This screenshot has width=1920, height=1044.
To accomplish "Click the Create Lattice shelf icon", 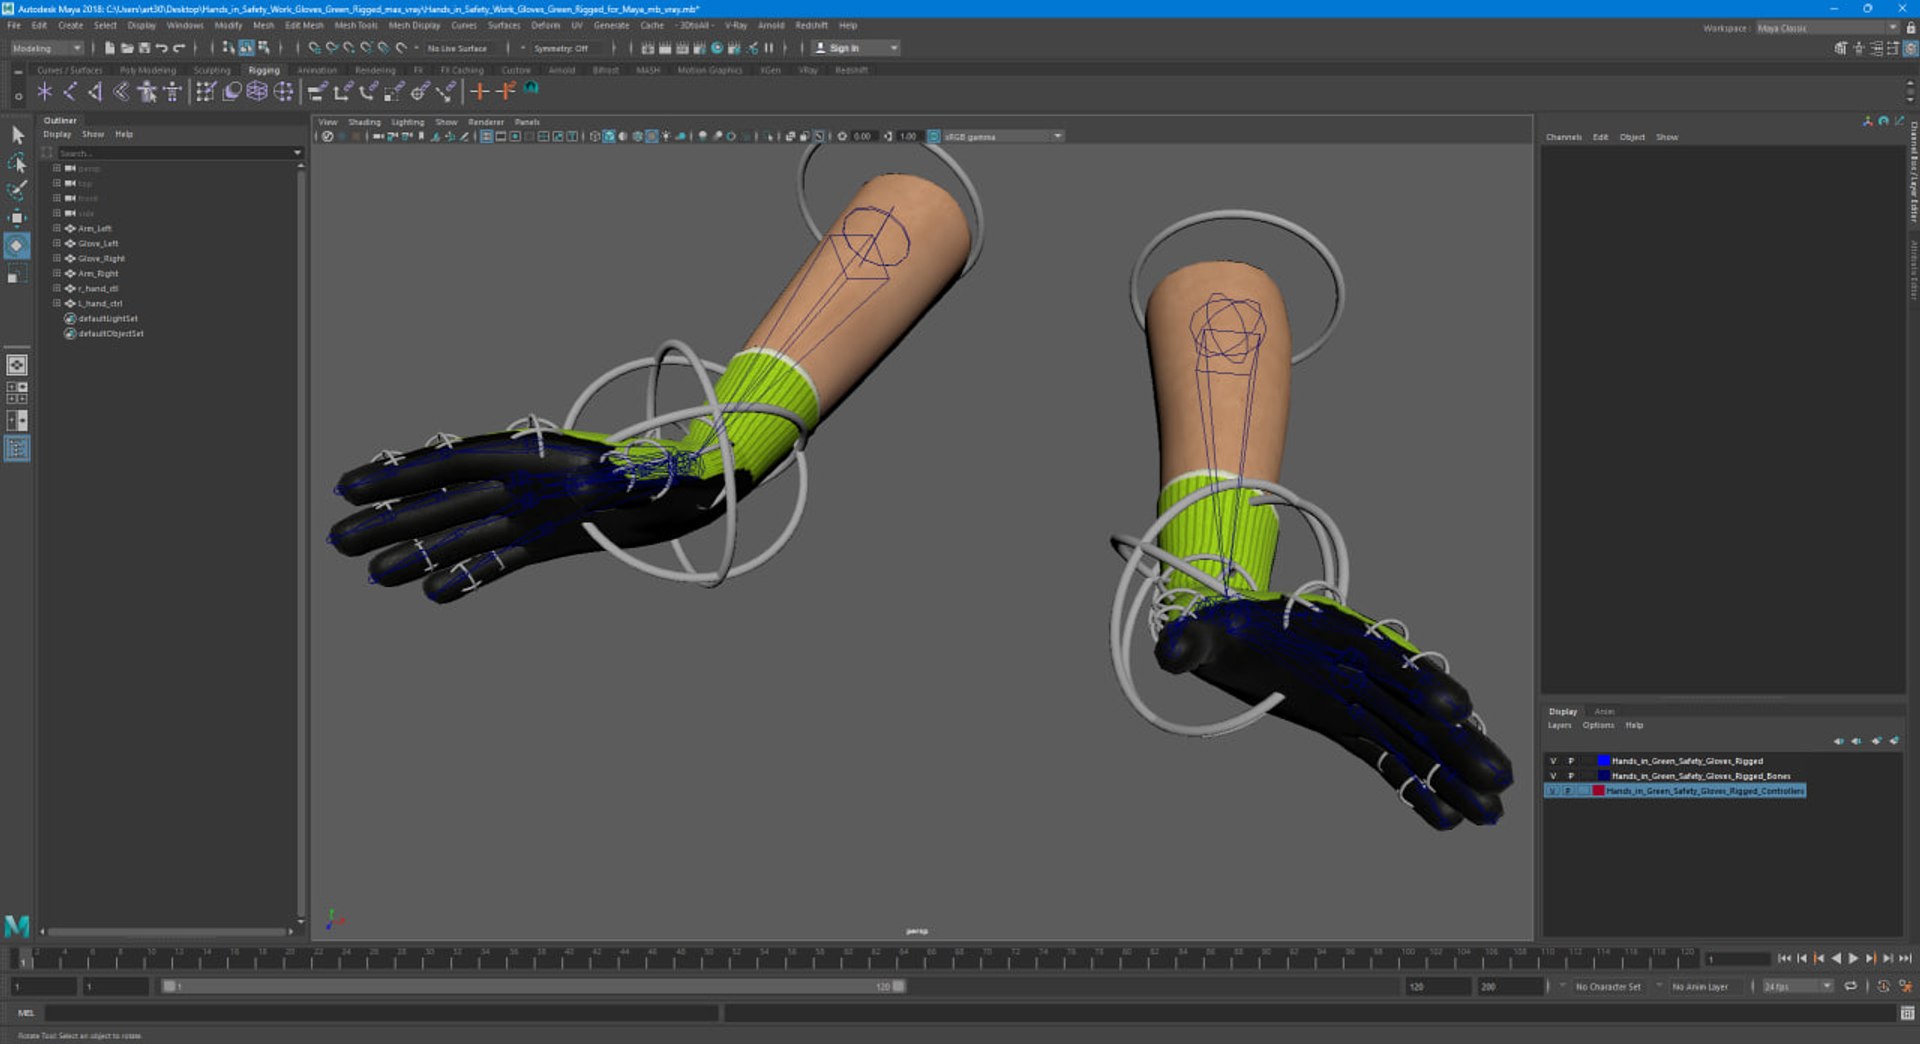I will pos(257,92).
